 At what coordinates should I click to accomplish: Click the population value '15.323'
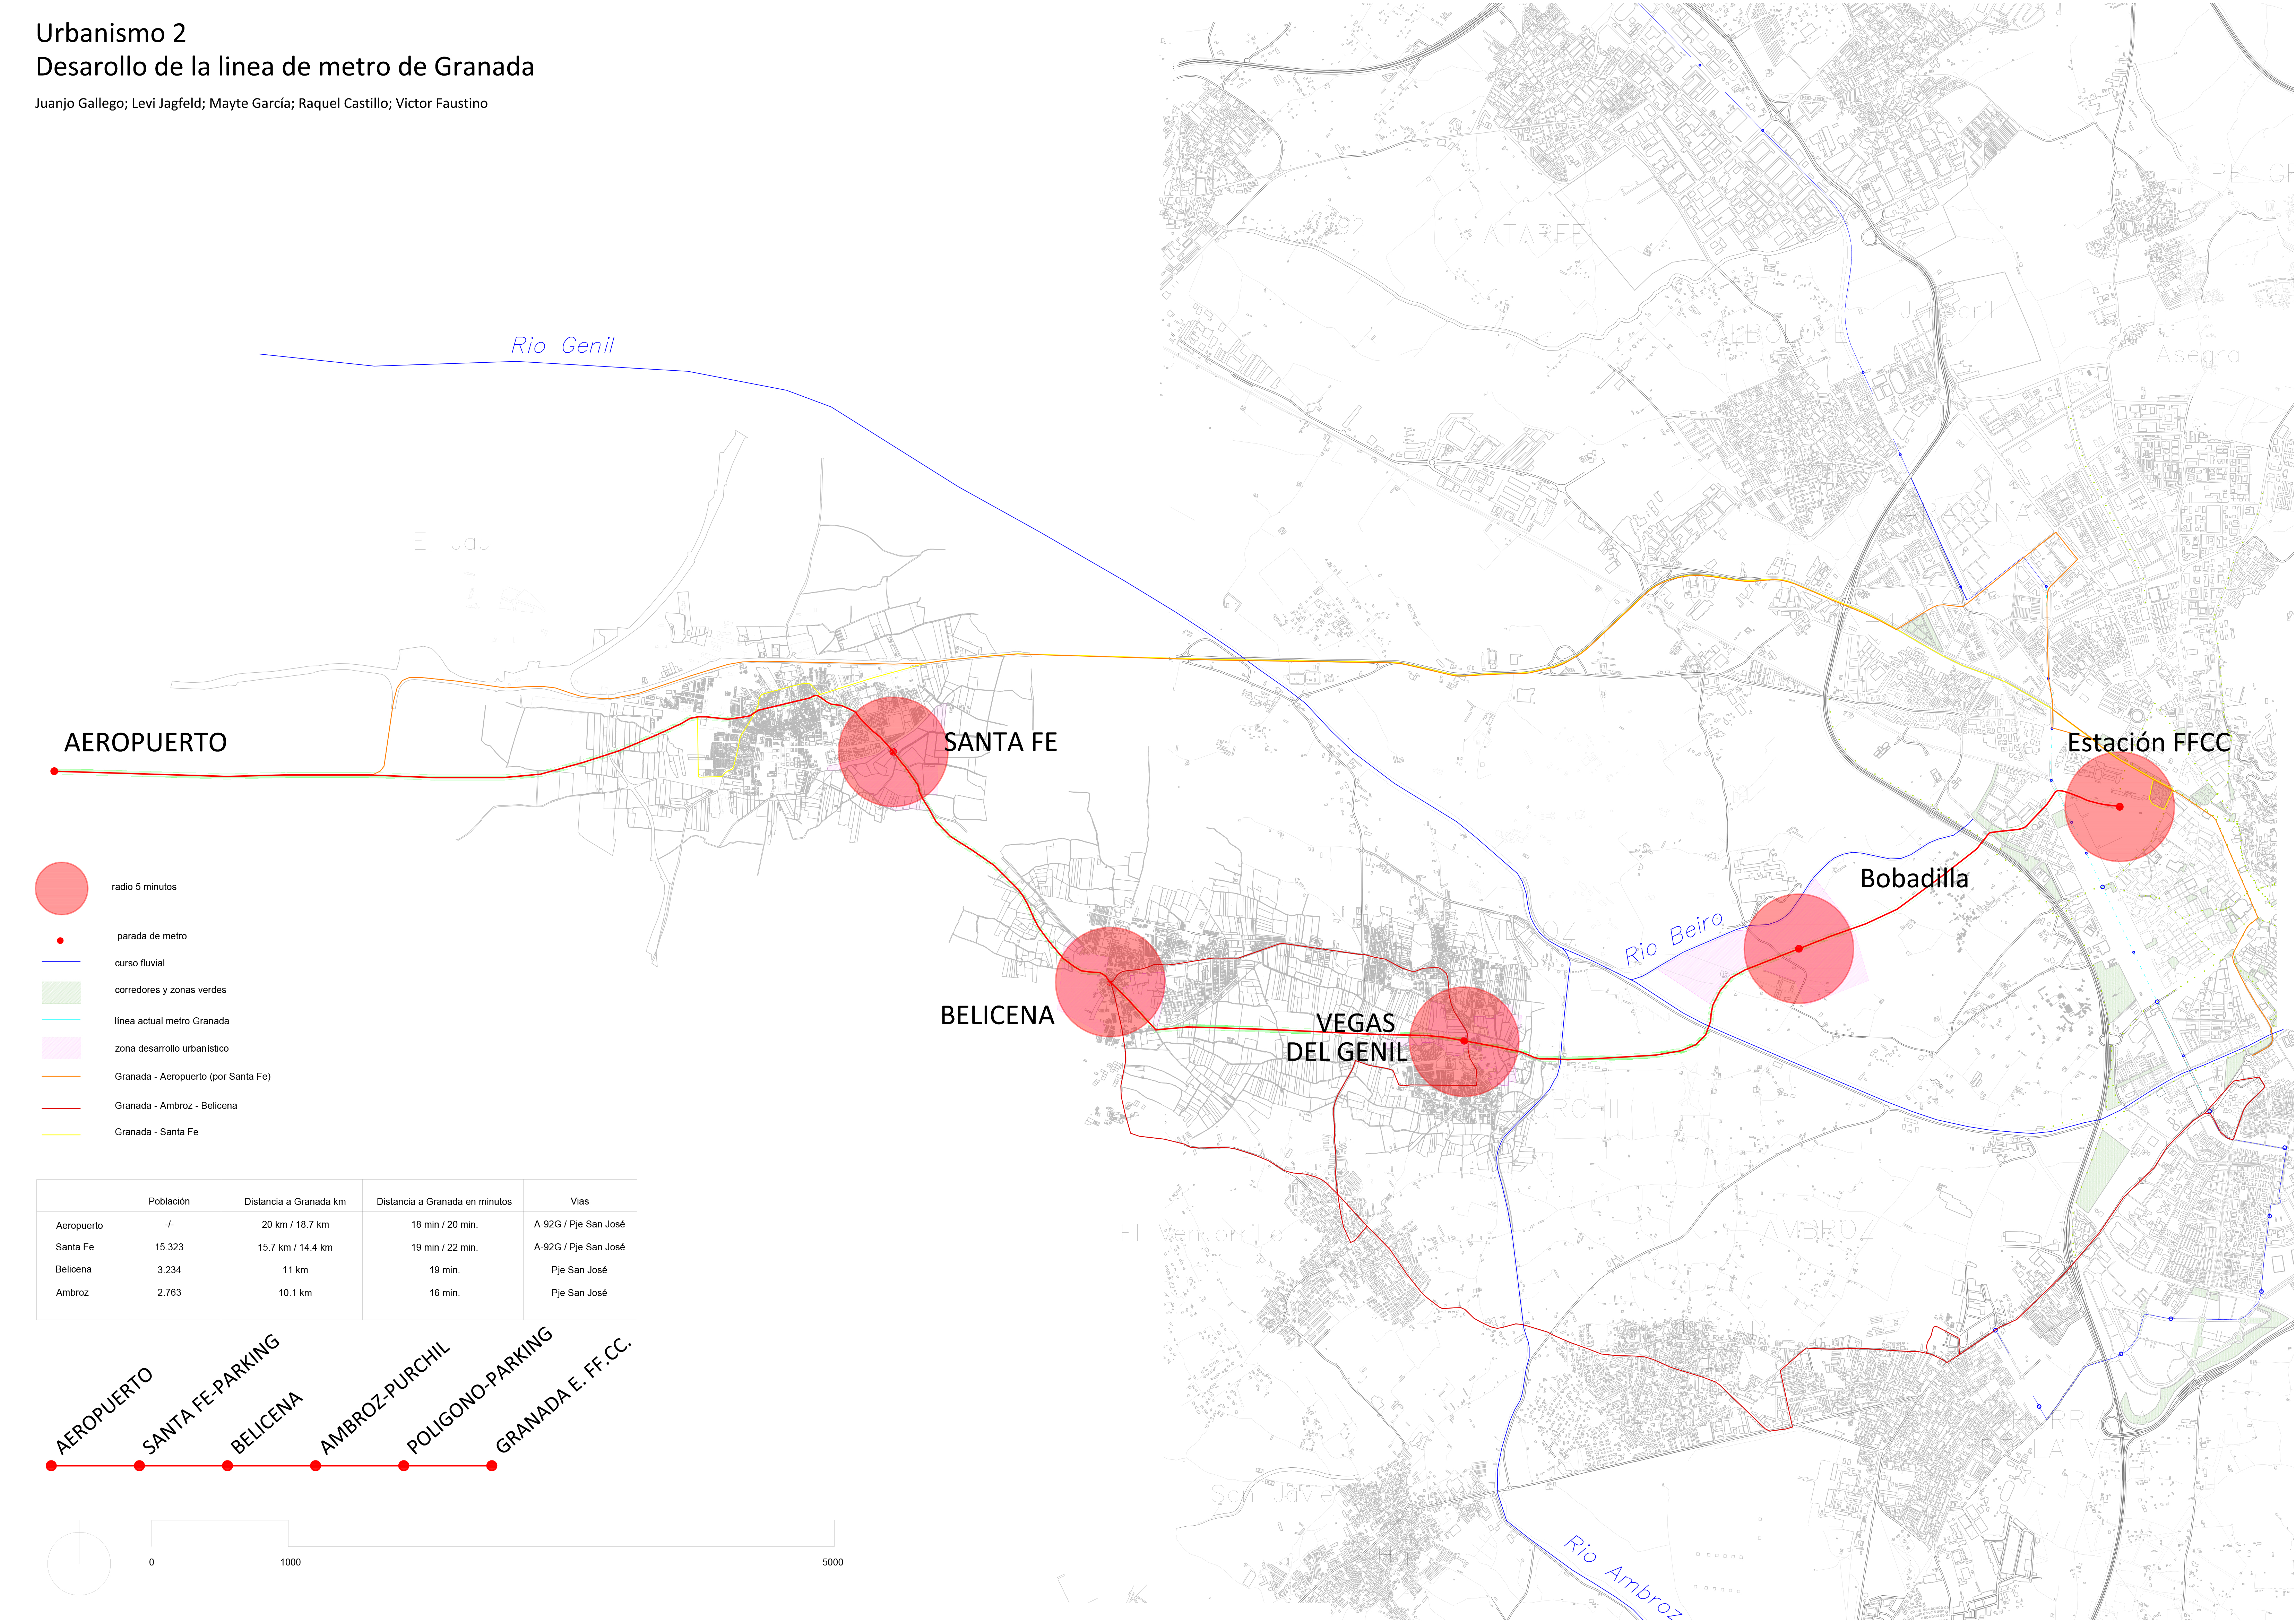click(169, 1247)
